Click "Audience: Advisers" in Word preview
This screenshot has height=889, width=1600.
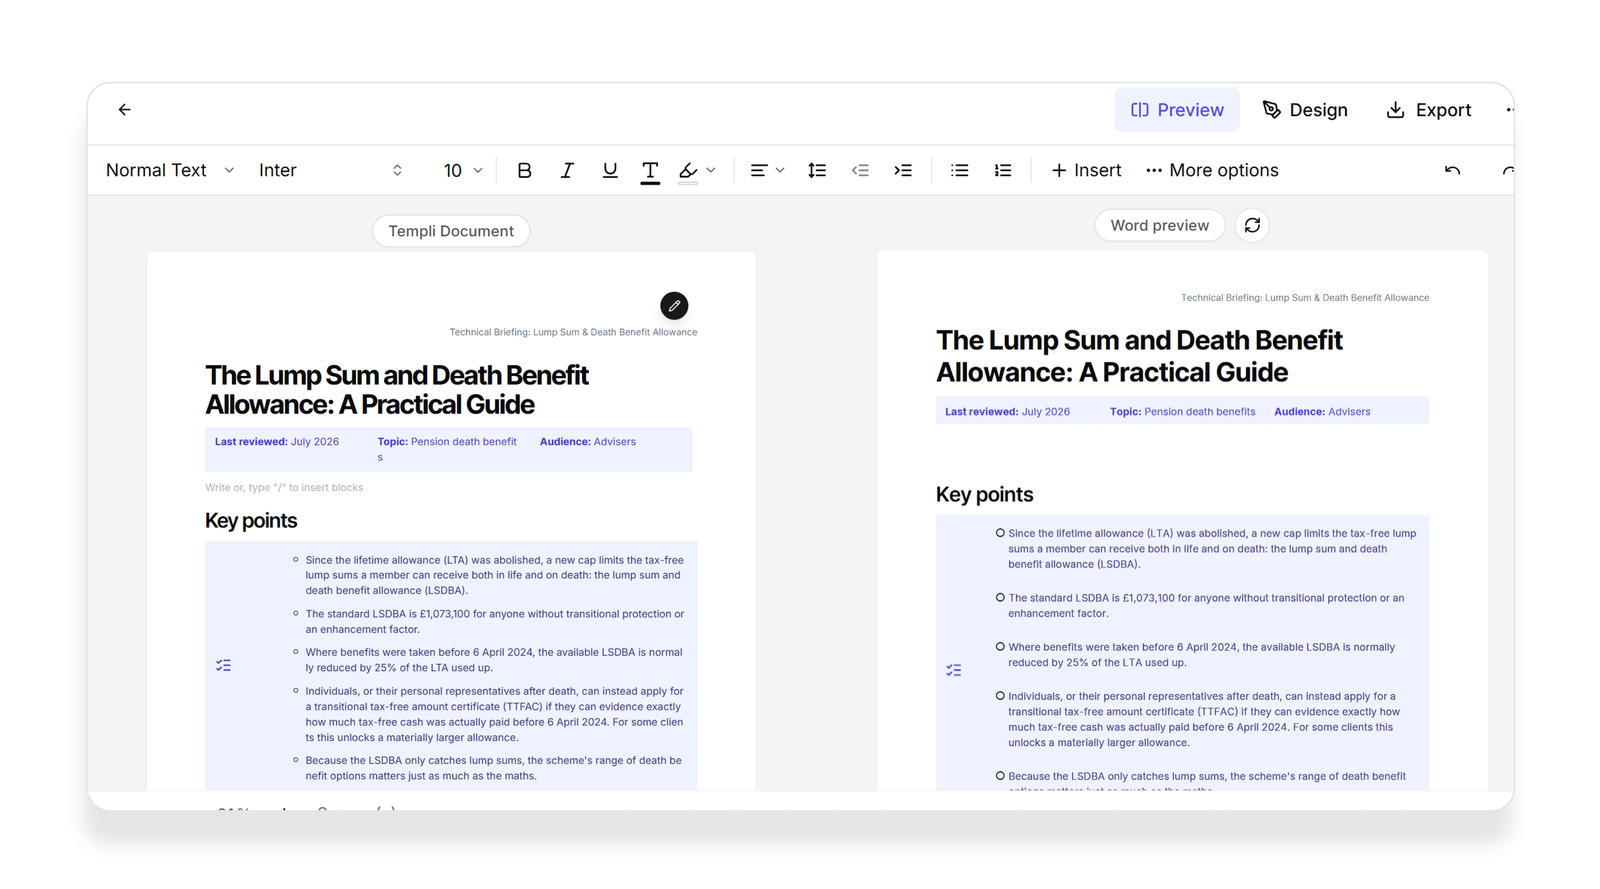(x=1322, y=412)
